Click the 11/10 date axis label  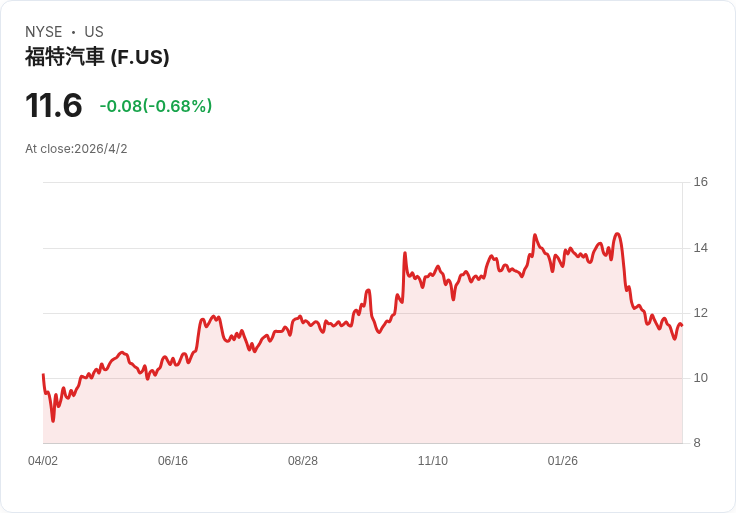433,461
